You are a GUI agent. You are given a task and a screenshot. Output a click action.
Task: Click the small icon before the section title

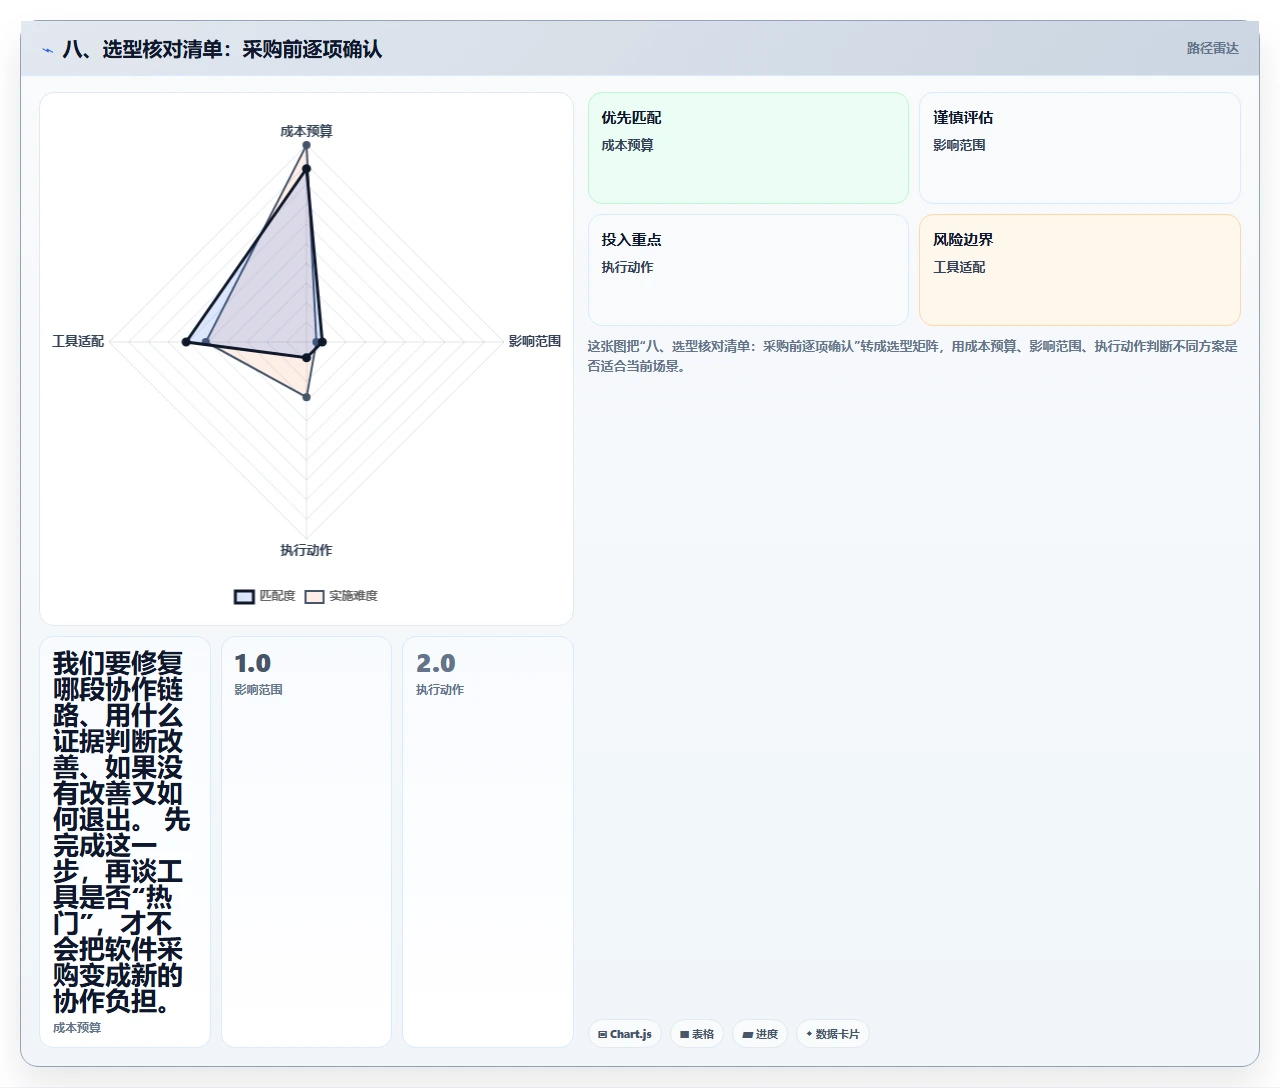47,50
